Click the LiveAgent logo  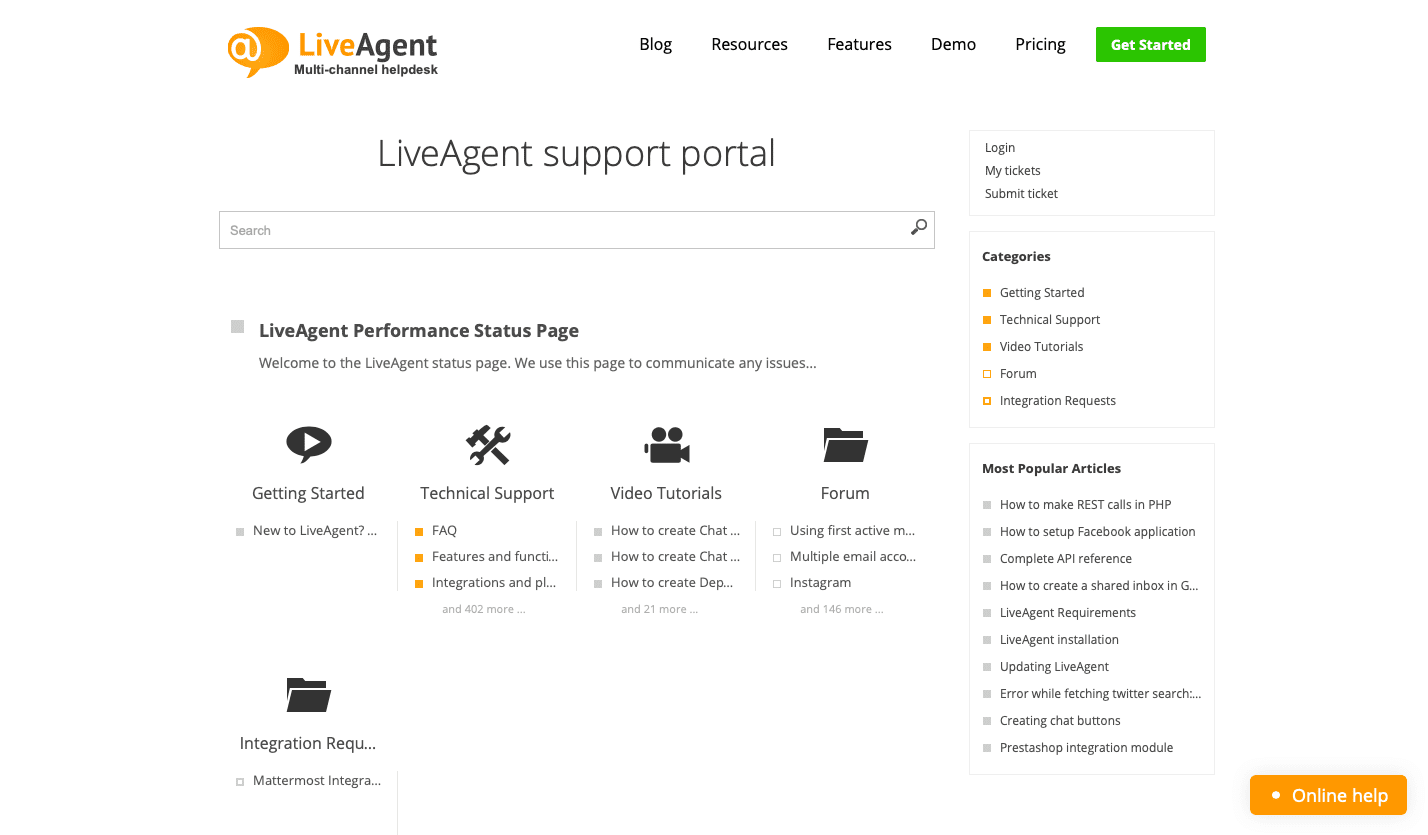coord(333,52)
